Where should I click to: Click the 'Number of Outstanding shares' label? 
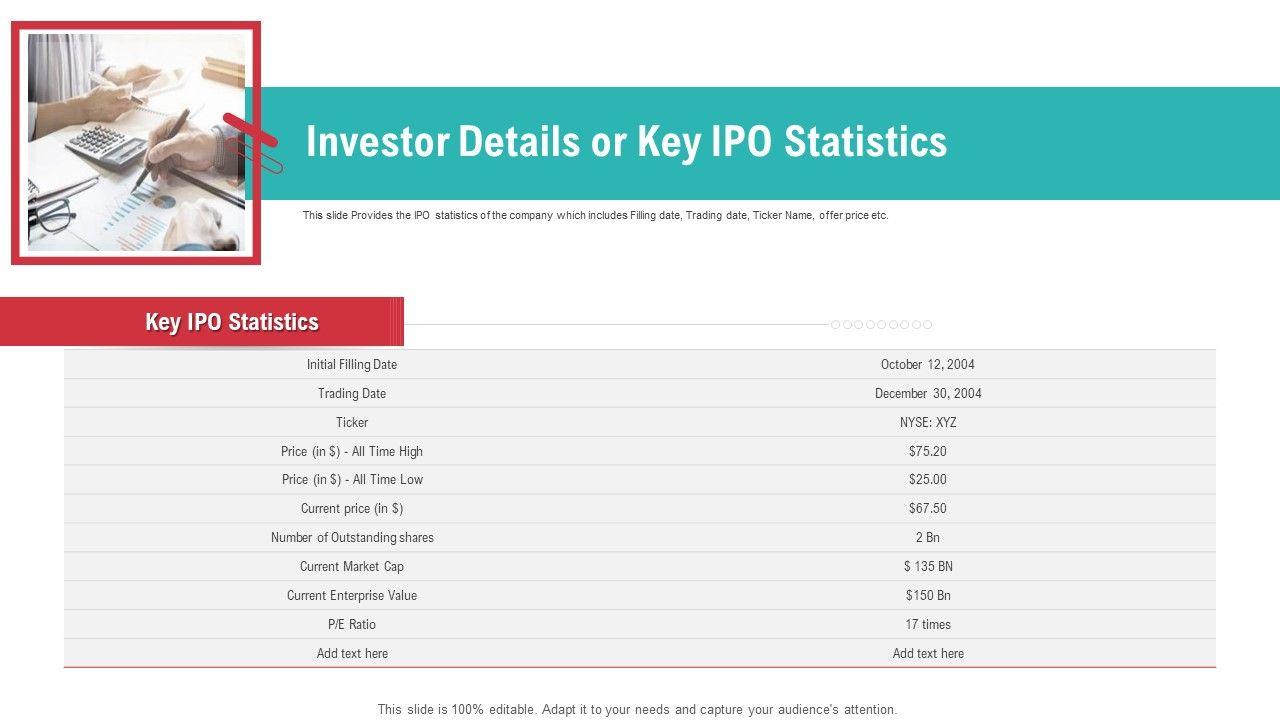point(352,538)
